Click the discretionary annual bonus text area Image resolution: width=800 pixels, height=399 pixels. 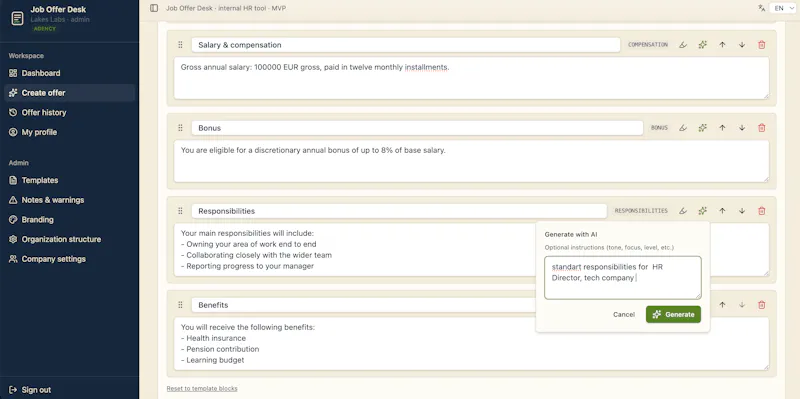(x=471, y=161)
